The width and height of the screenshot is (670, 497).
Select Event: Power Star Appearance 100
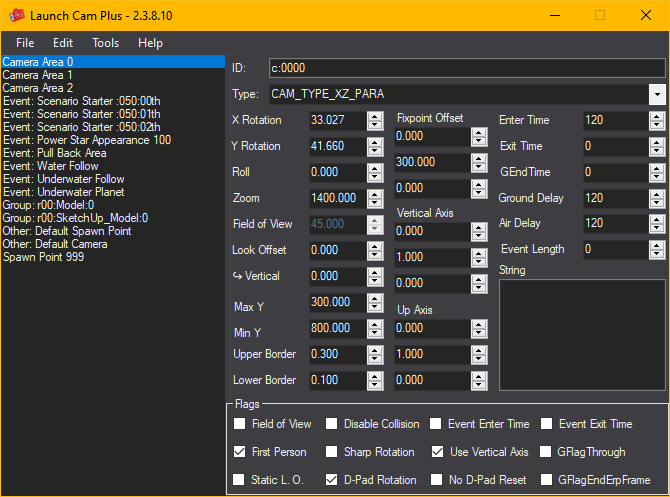(113, 140)
